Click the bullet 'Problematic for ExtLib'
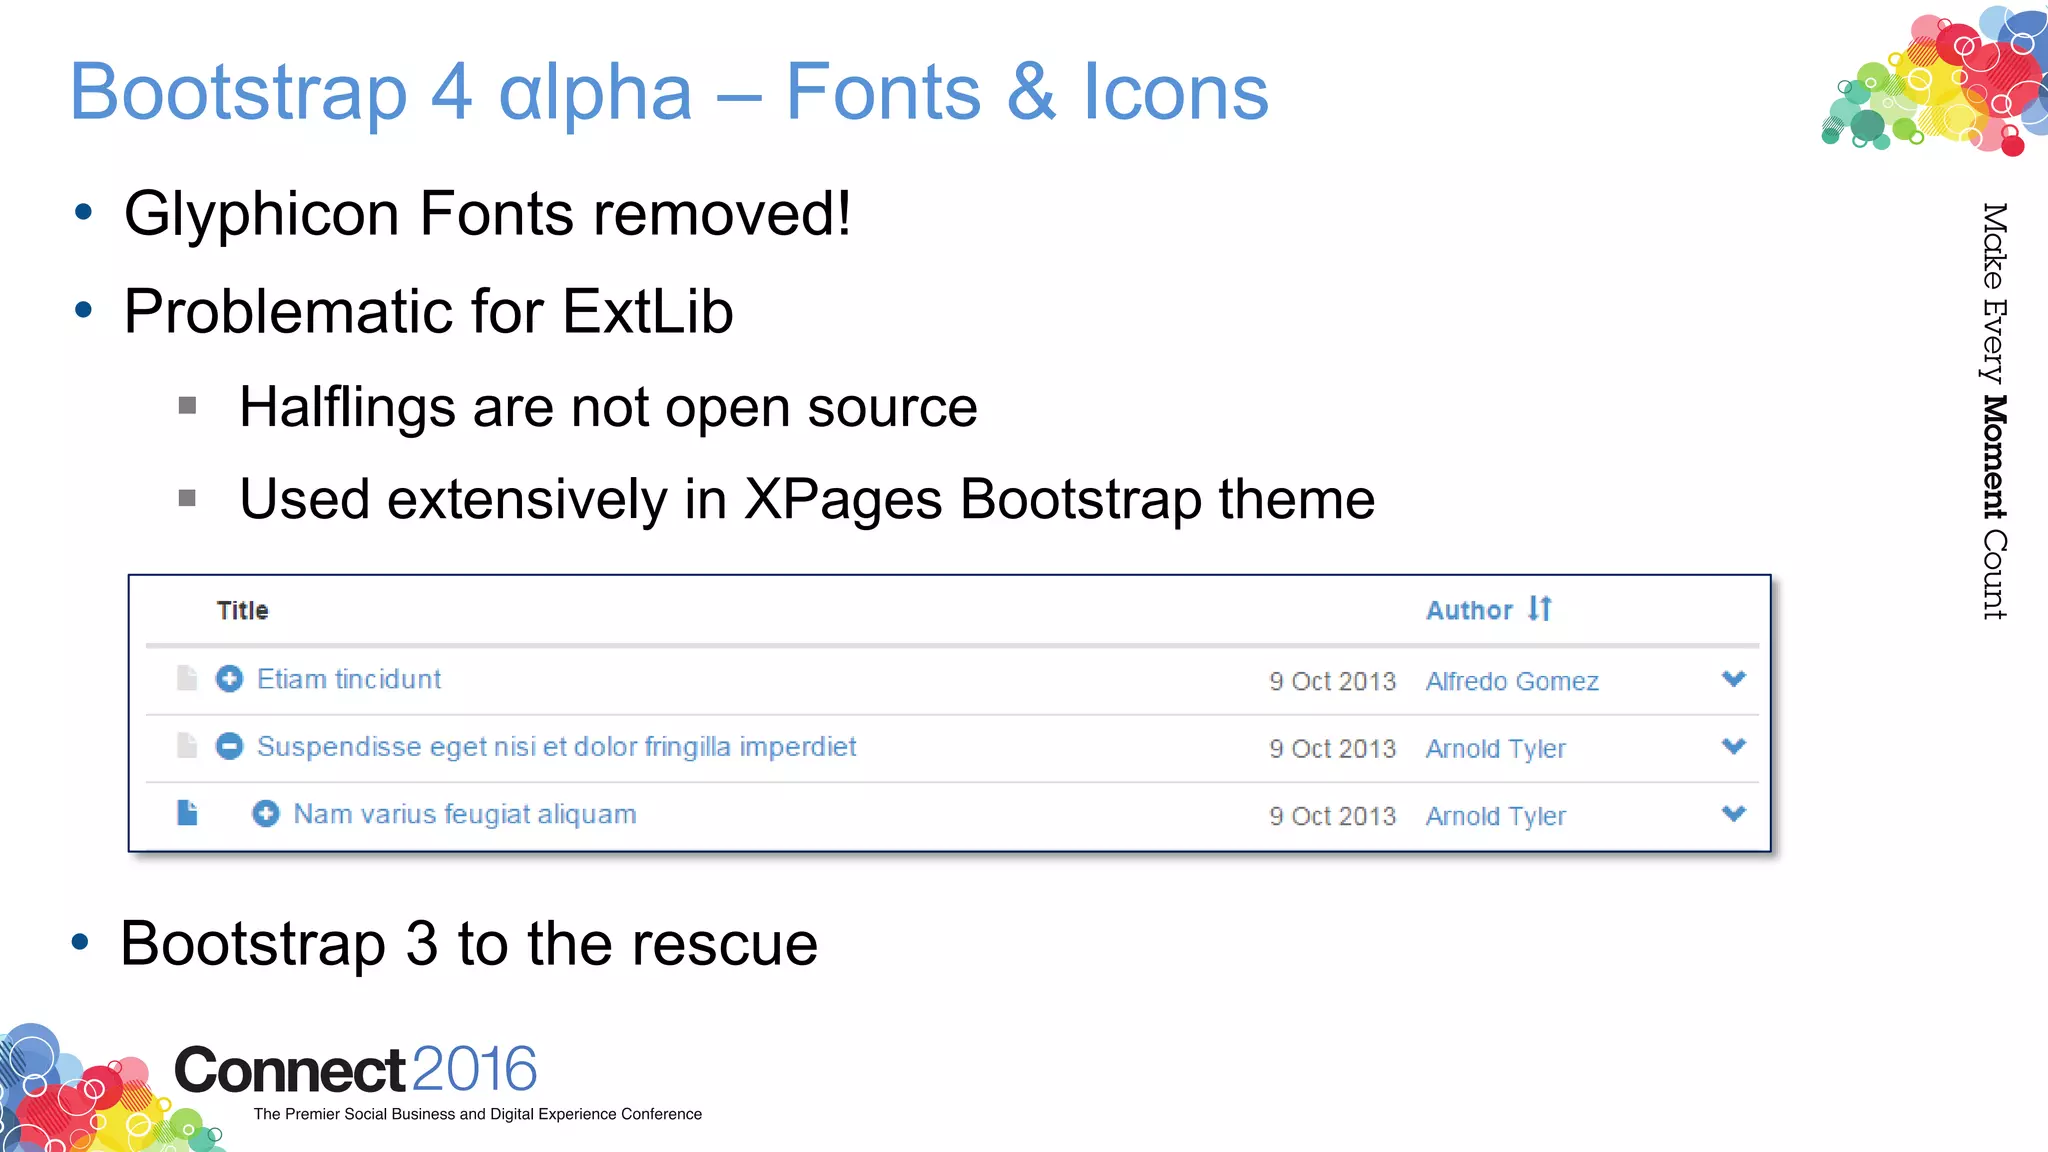The image size is (2048, 1152). point(429,311)
